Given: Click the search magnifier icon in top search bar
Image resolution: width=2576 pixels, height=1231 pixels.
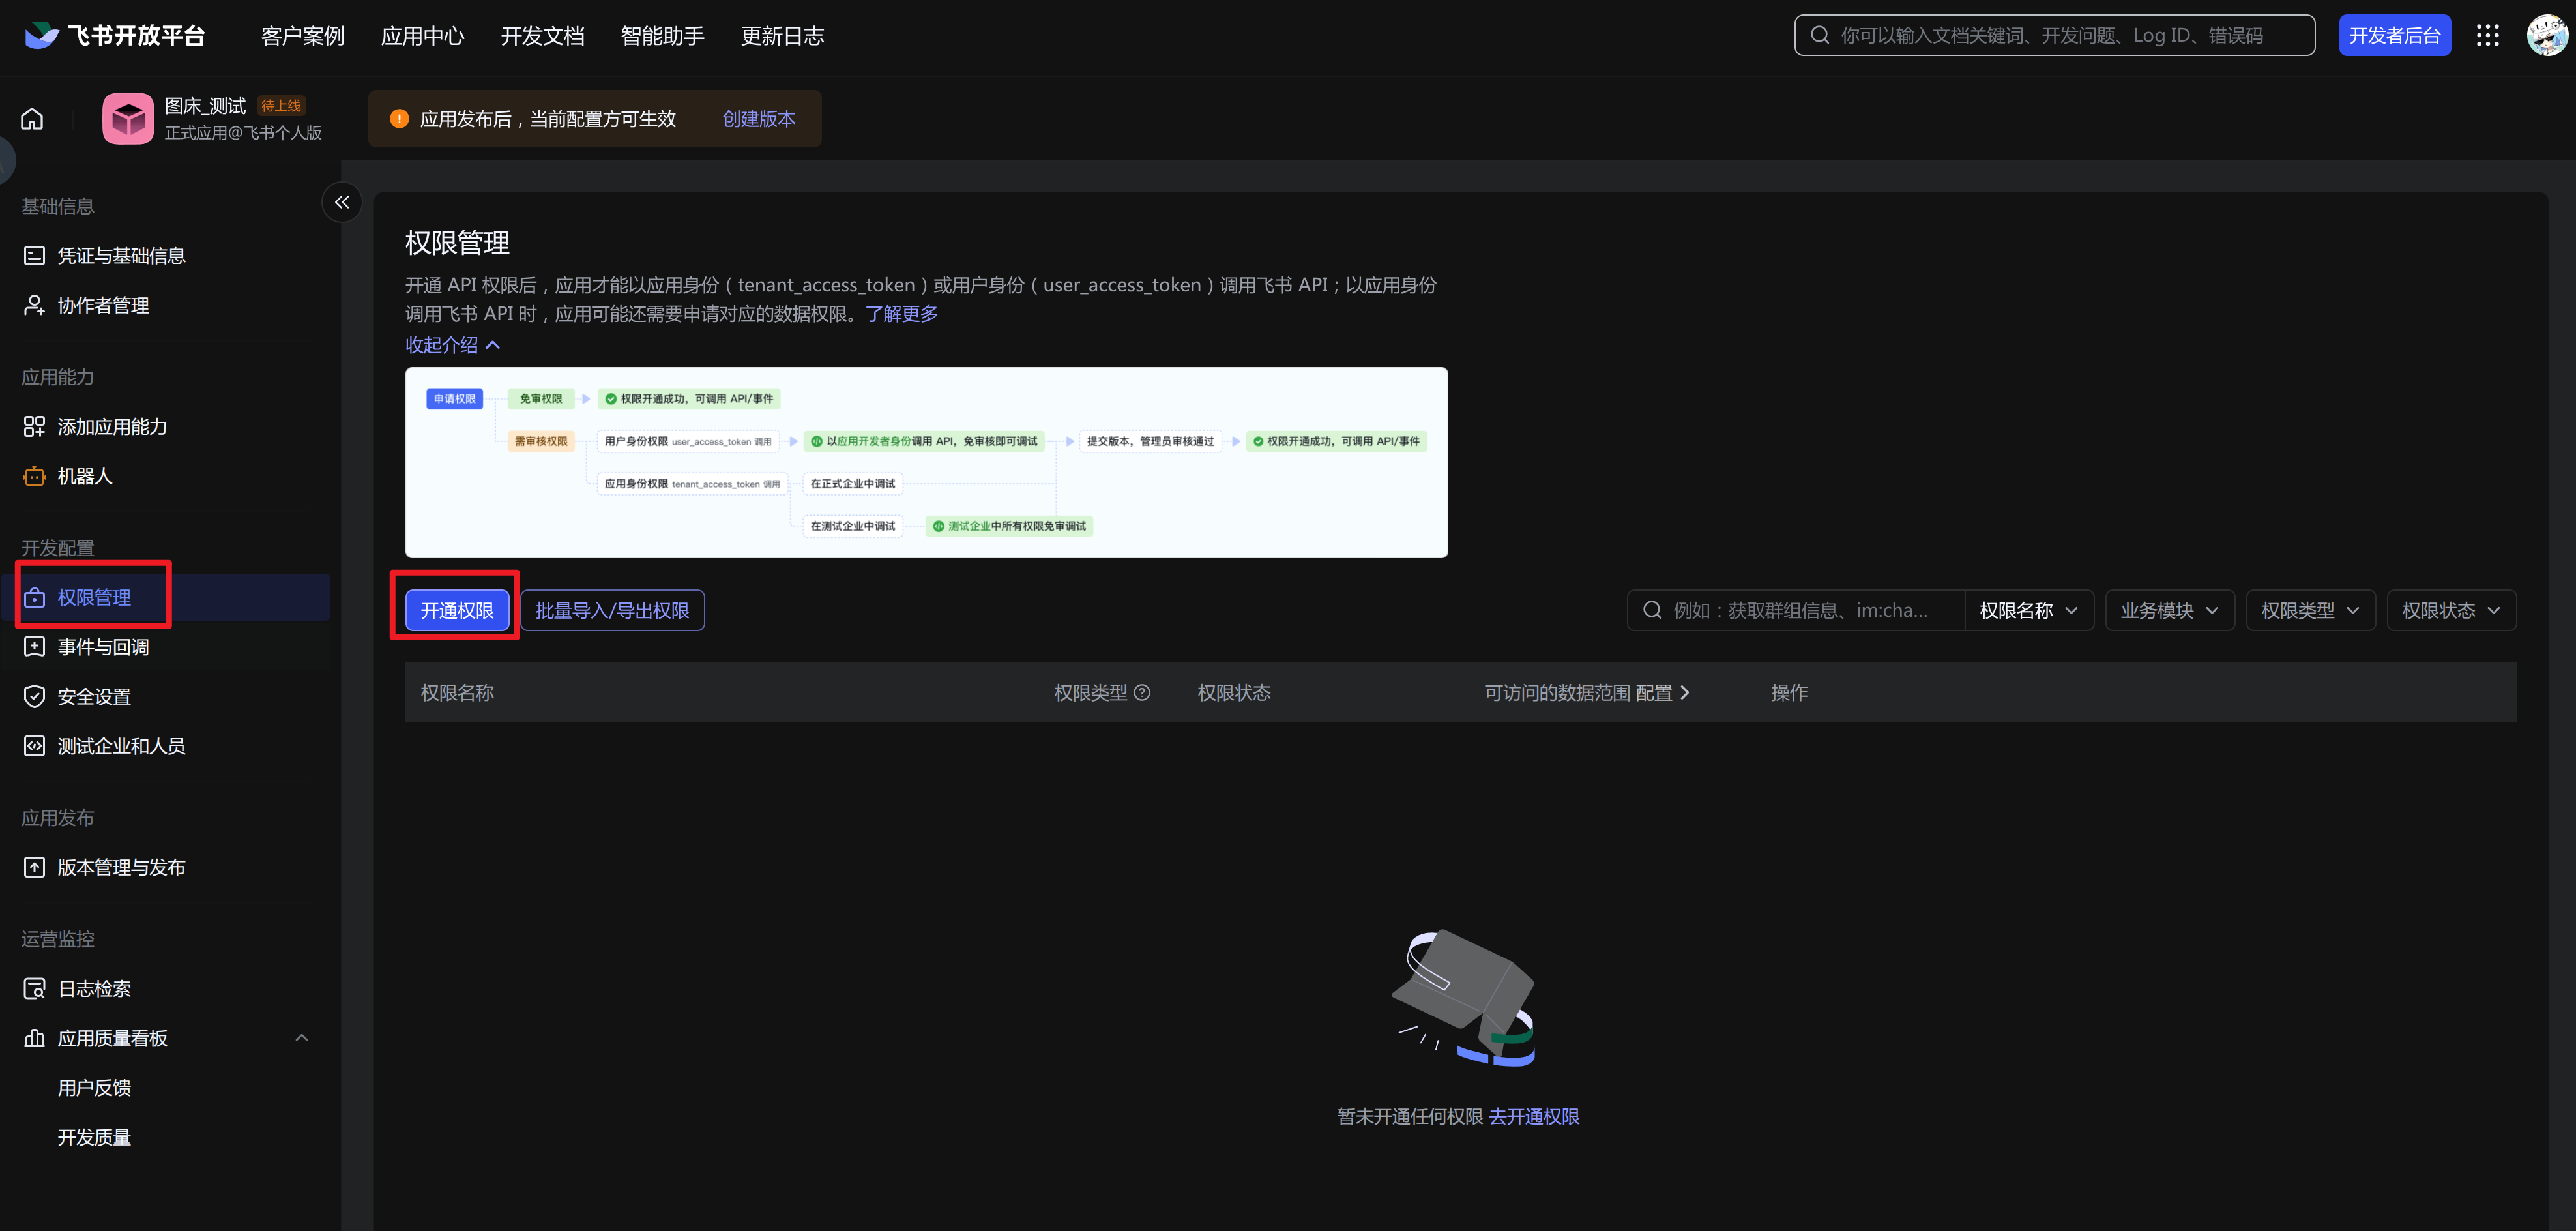Looking at the screenshot, I should click(1820, 36).
